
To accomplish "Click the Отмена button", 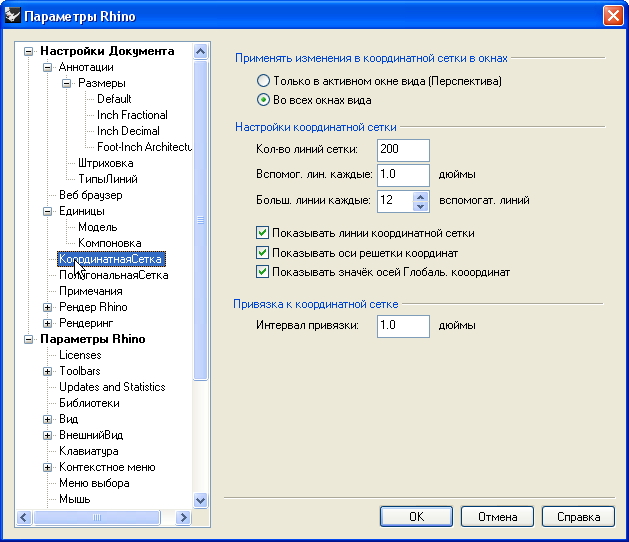I will pos(497,517).
